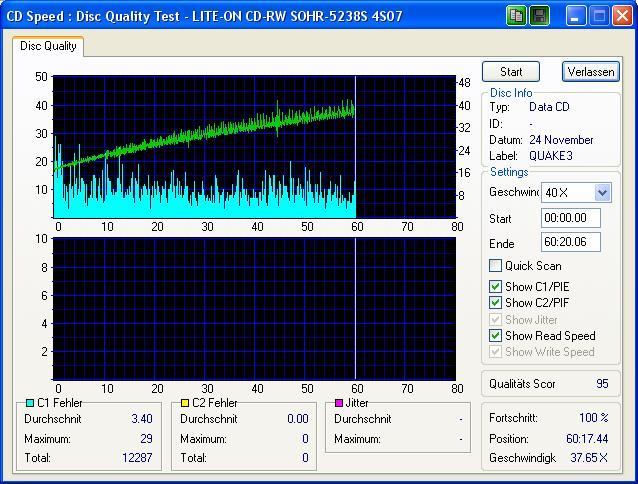Toggle Show C1/PIE checkbox
Viewport: 638px width, 484px height.
[495, 287]
